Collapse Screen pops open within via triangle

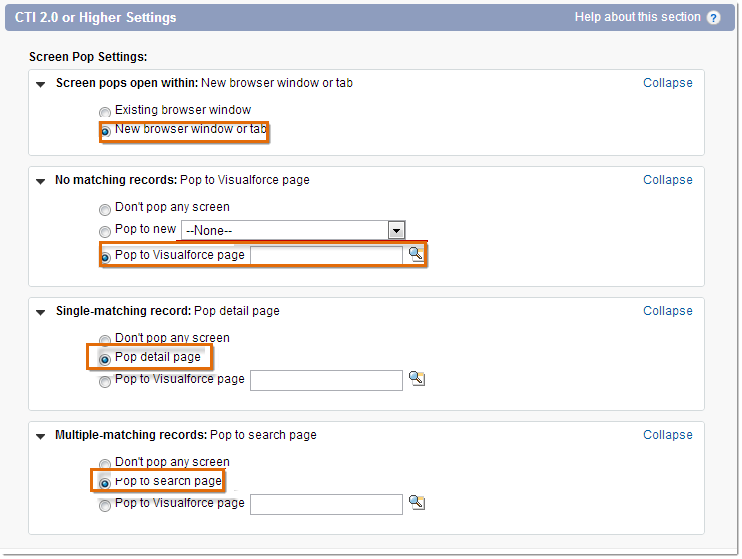pos(41,85)
